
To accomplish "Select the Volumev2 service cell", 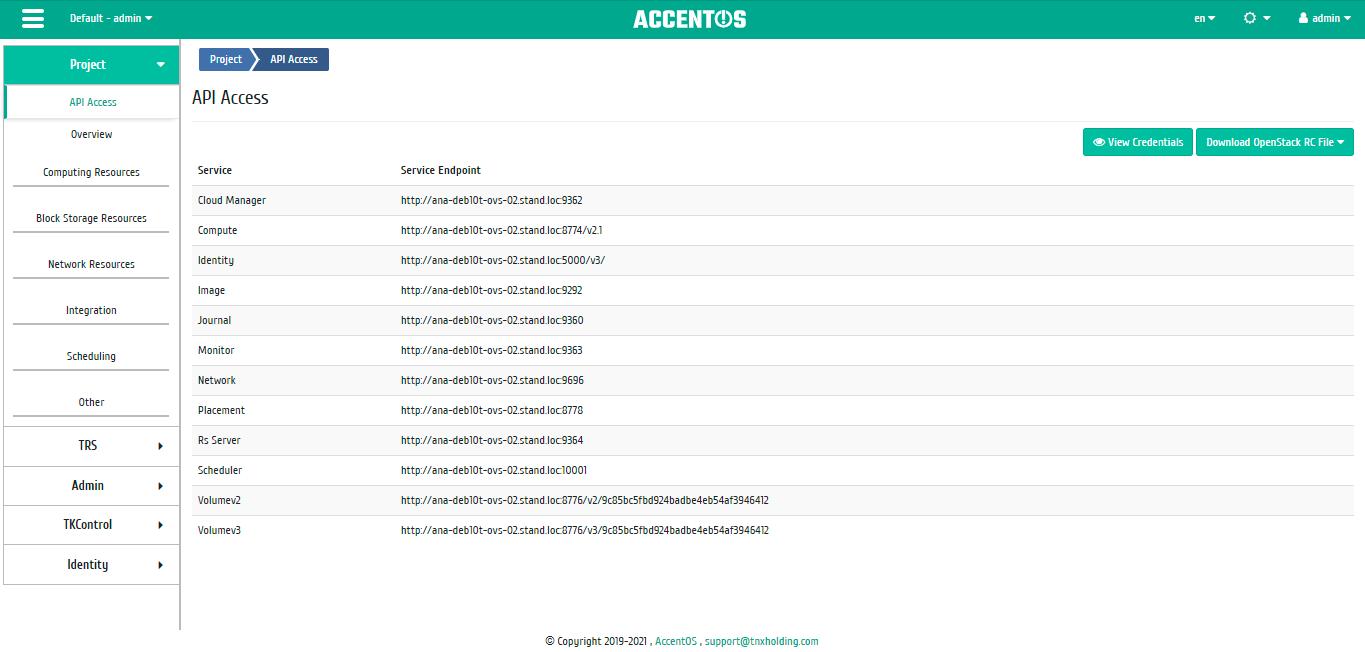I will point(219,500).
